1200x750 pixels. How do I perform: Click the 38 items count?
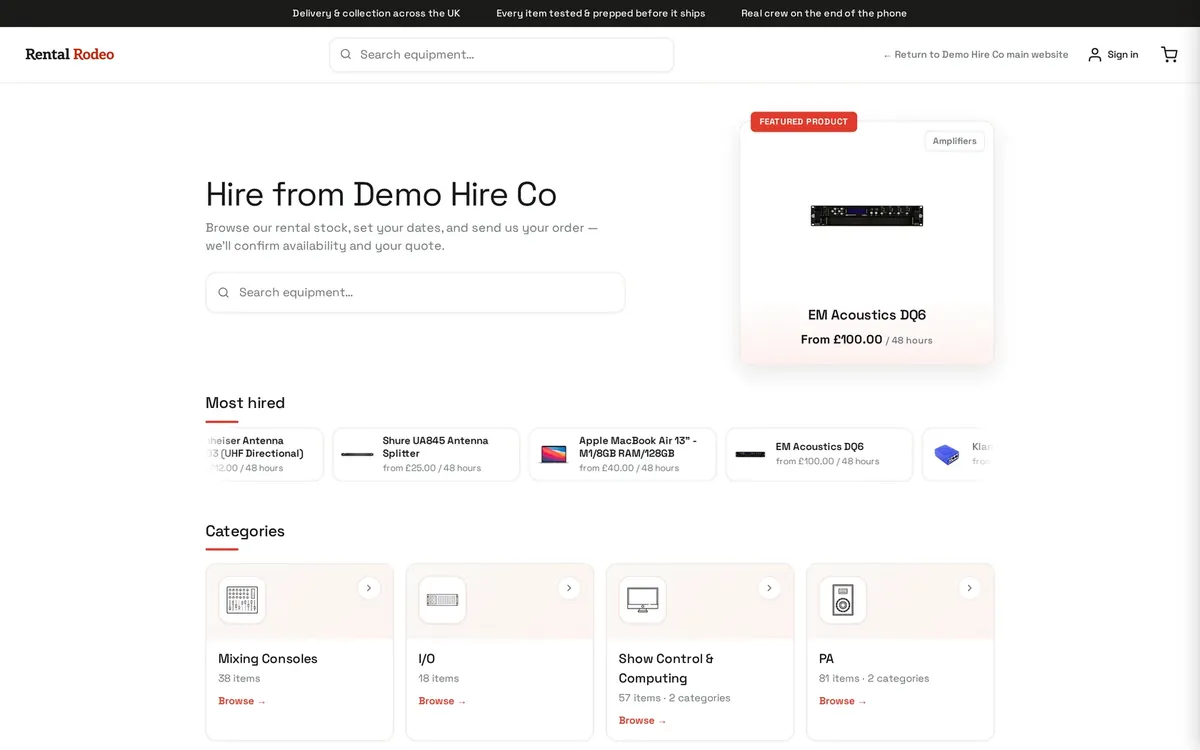pos(239,678)
